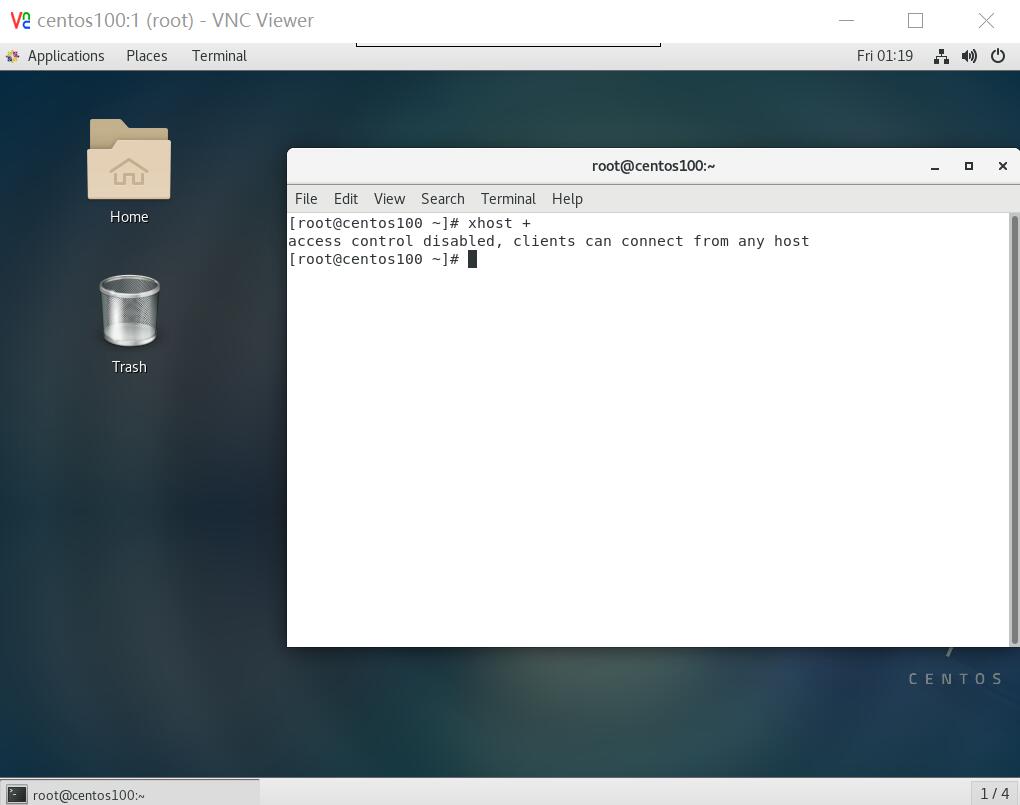
Task: Click terminal icon in bottom taskbar
Action: (17, 794)
